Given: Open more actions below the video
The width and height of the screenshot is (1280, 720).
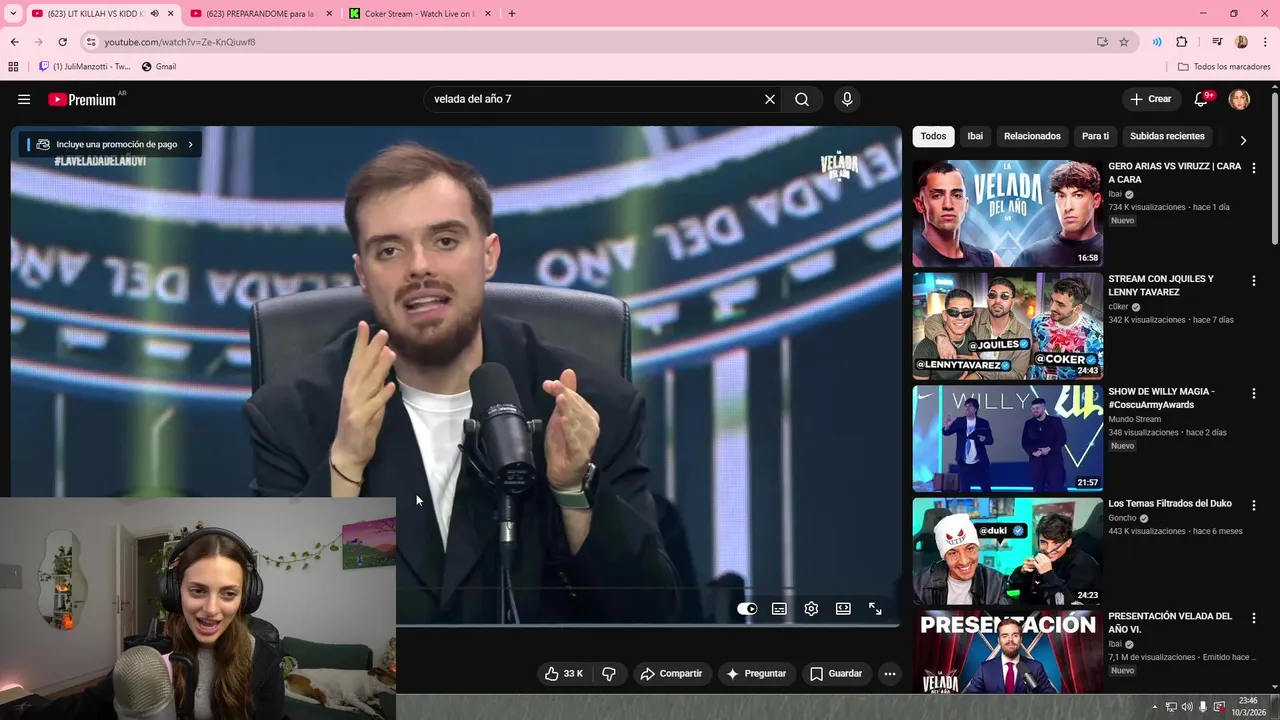Looking at the screenshot, I should point(890,674).
